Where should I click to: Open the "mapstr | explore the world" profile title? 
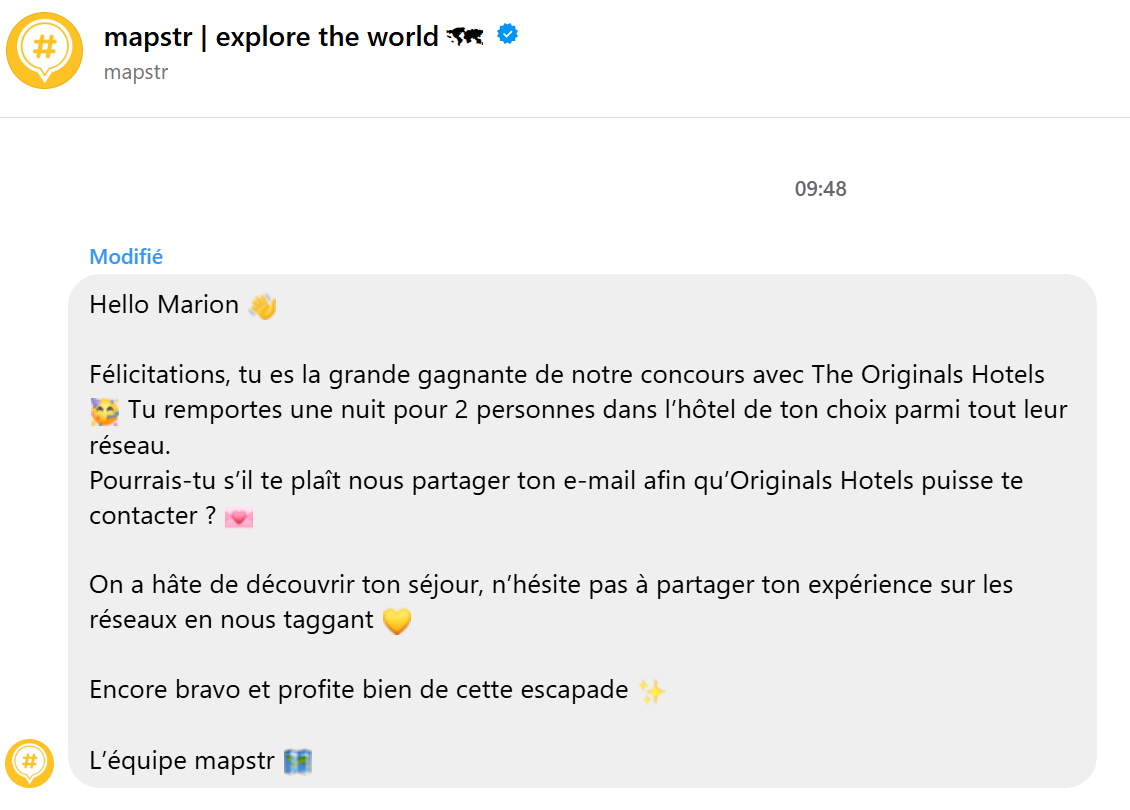(270, 37)
